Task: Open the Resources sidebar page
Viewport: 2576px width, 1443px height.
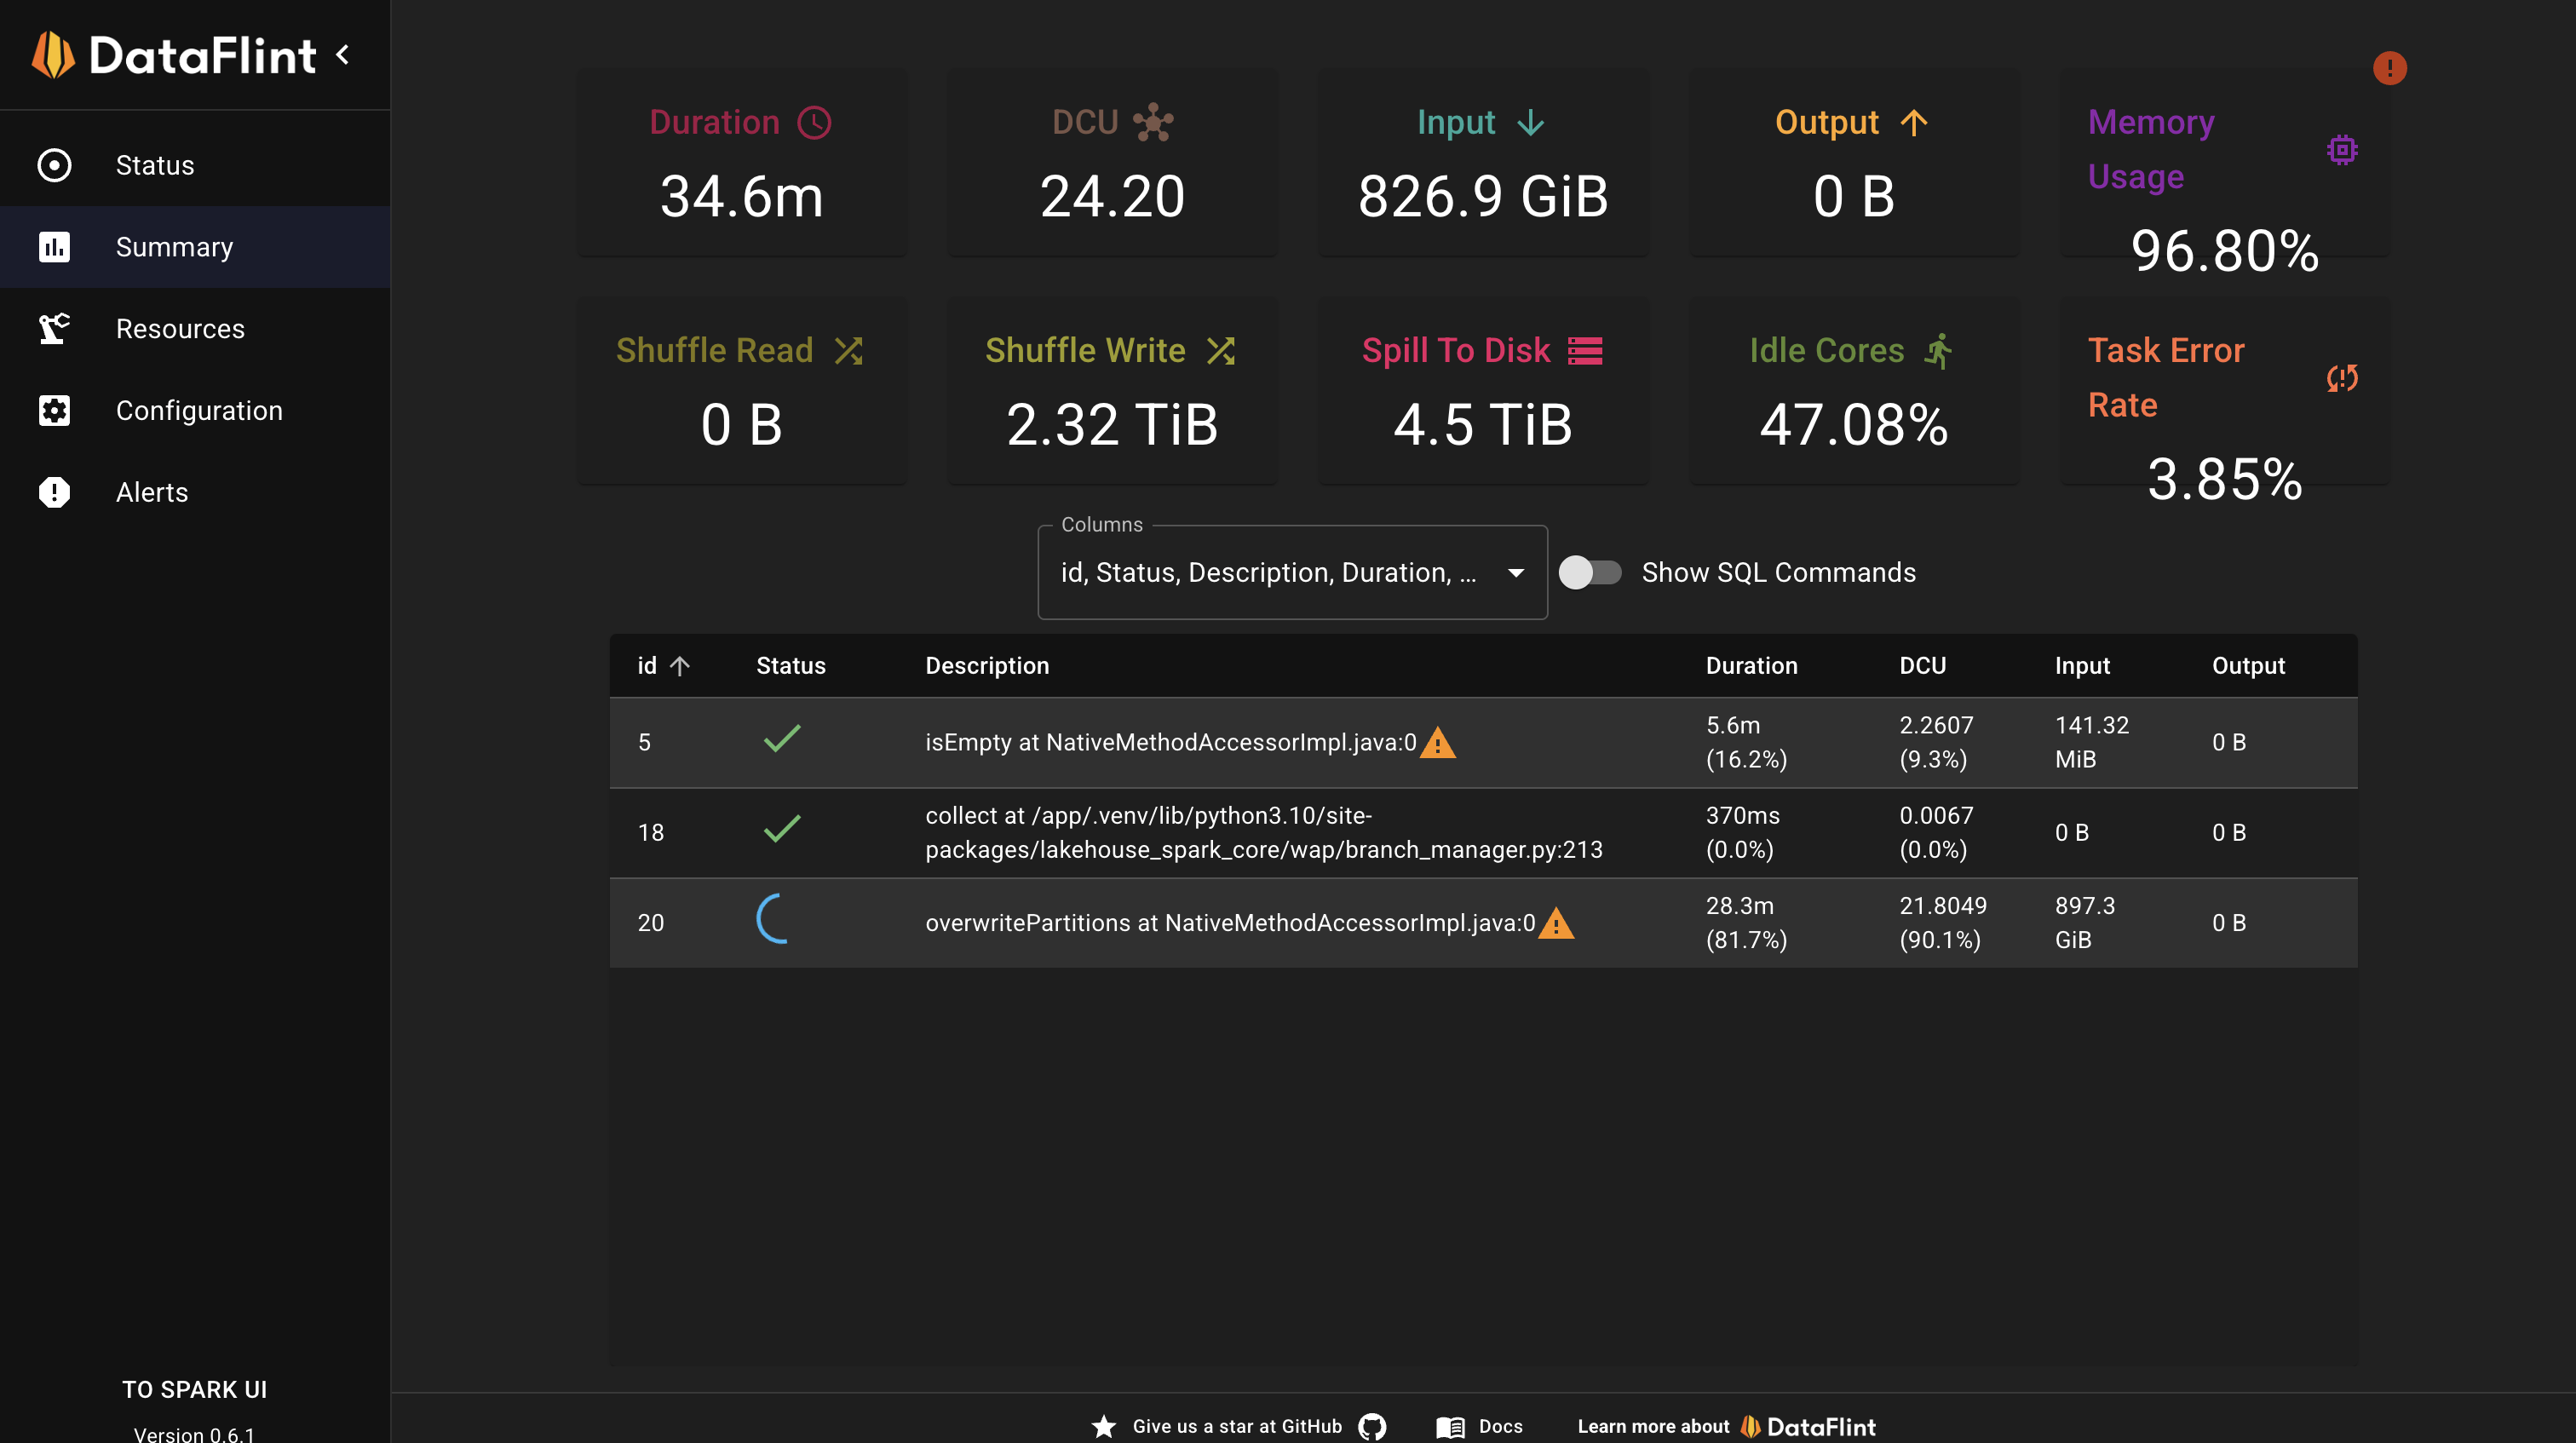Action: (180, 329)
